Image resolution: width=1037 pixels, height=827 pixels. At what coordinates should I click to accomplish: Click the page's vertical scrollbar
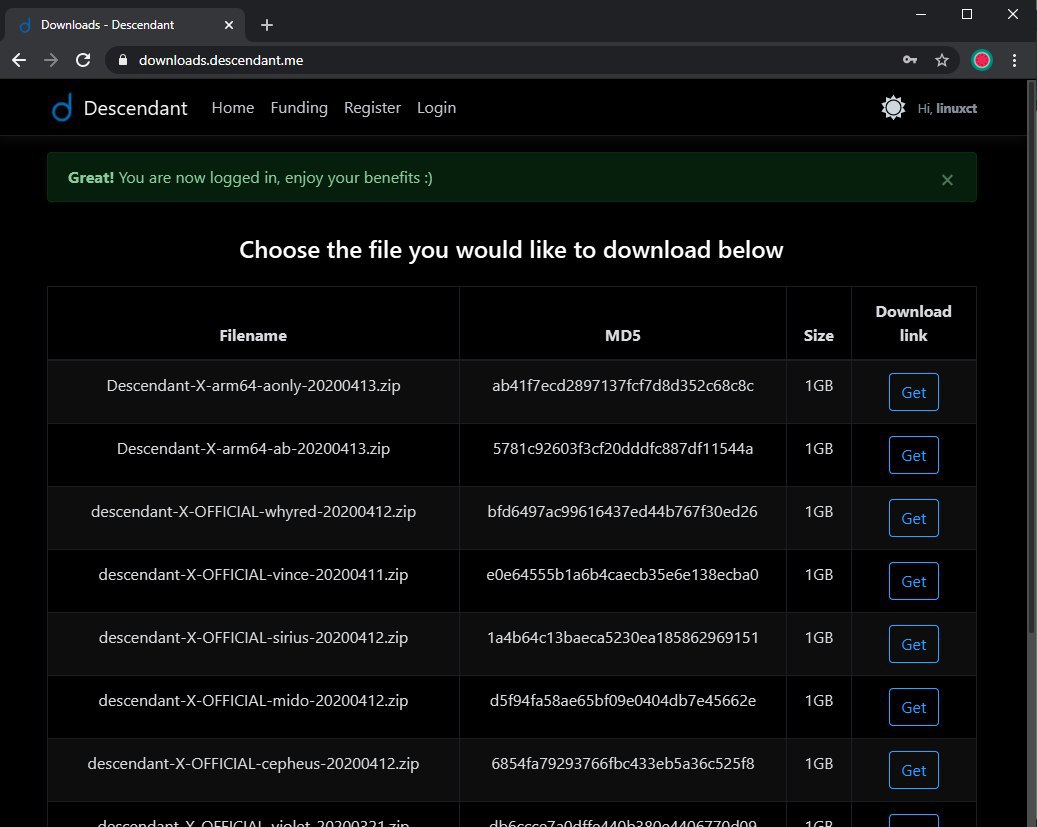coord(1031,357)
